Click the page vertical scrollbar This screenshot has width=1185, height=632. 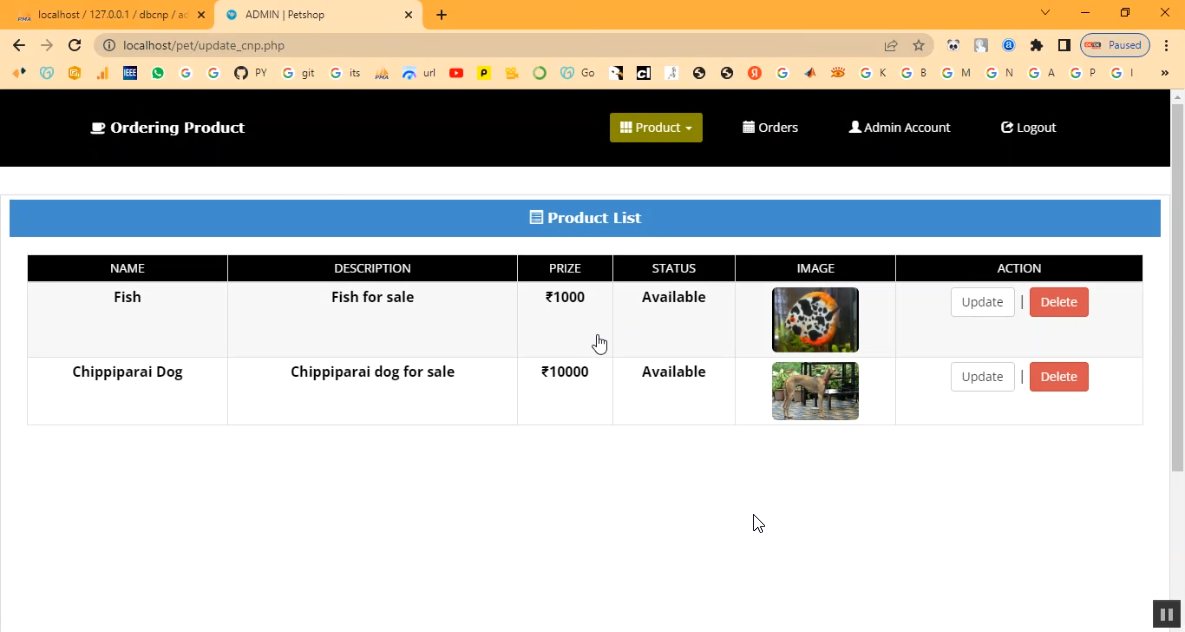[1177, 287]
